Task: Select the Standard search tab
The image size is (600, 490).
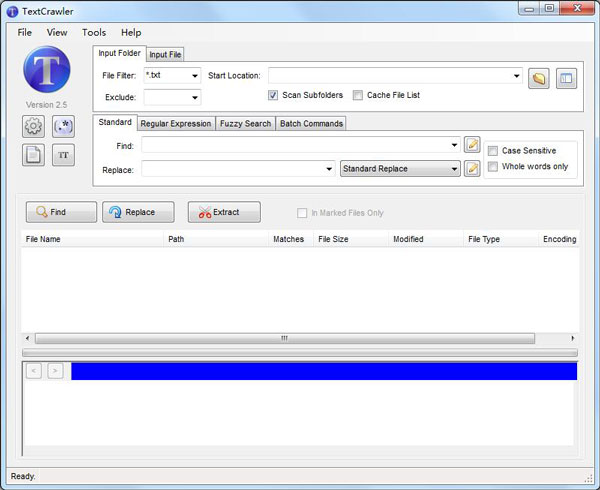Action: (115, 122)
